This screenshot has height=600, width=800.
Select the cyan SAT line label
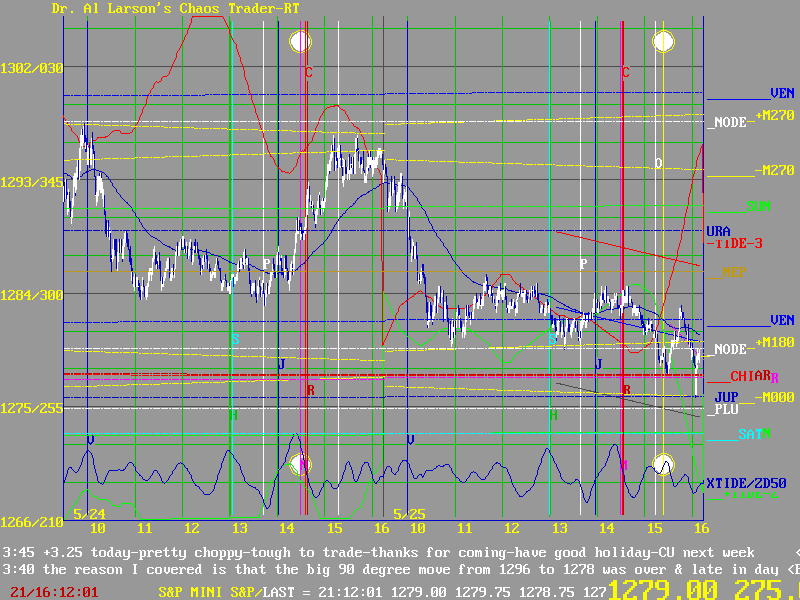click(x=750, y=434)
